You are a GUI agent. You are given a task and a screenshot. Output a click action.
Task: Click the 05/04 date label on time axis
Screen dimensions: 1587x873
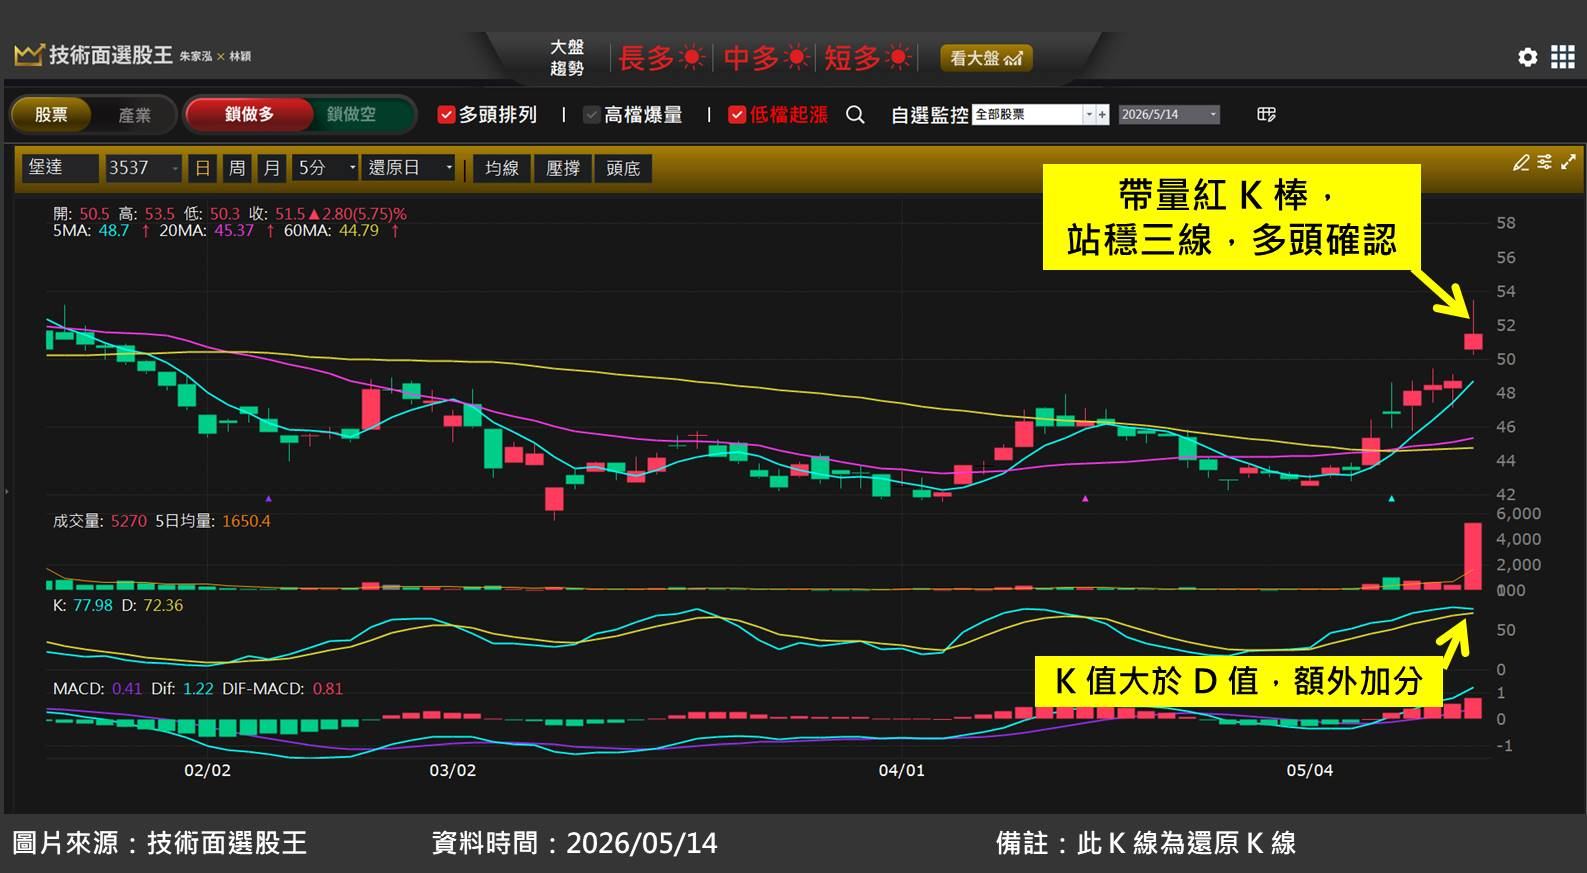point(1309,770)
